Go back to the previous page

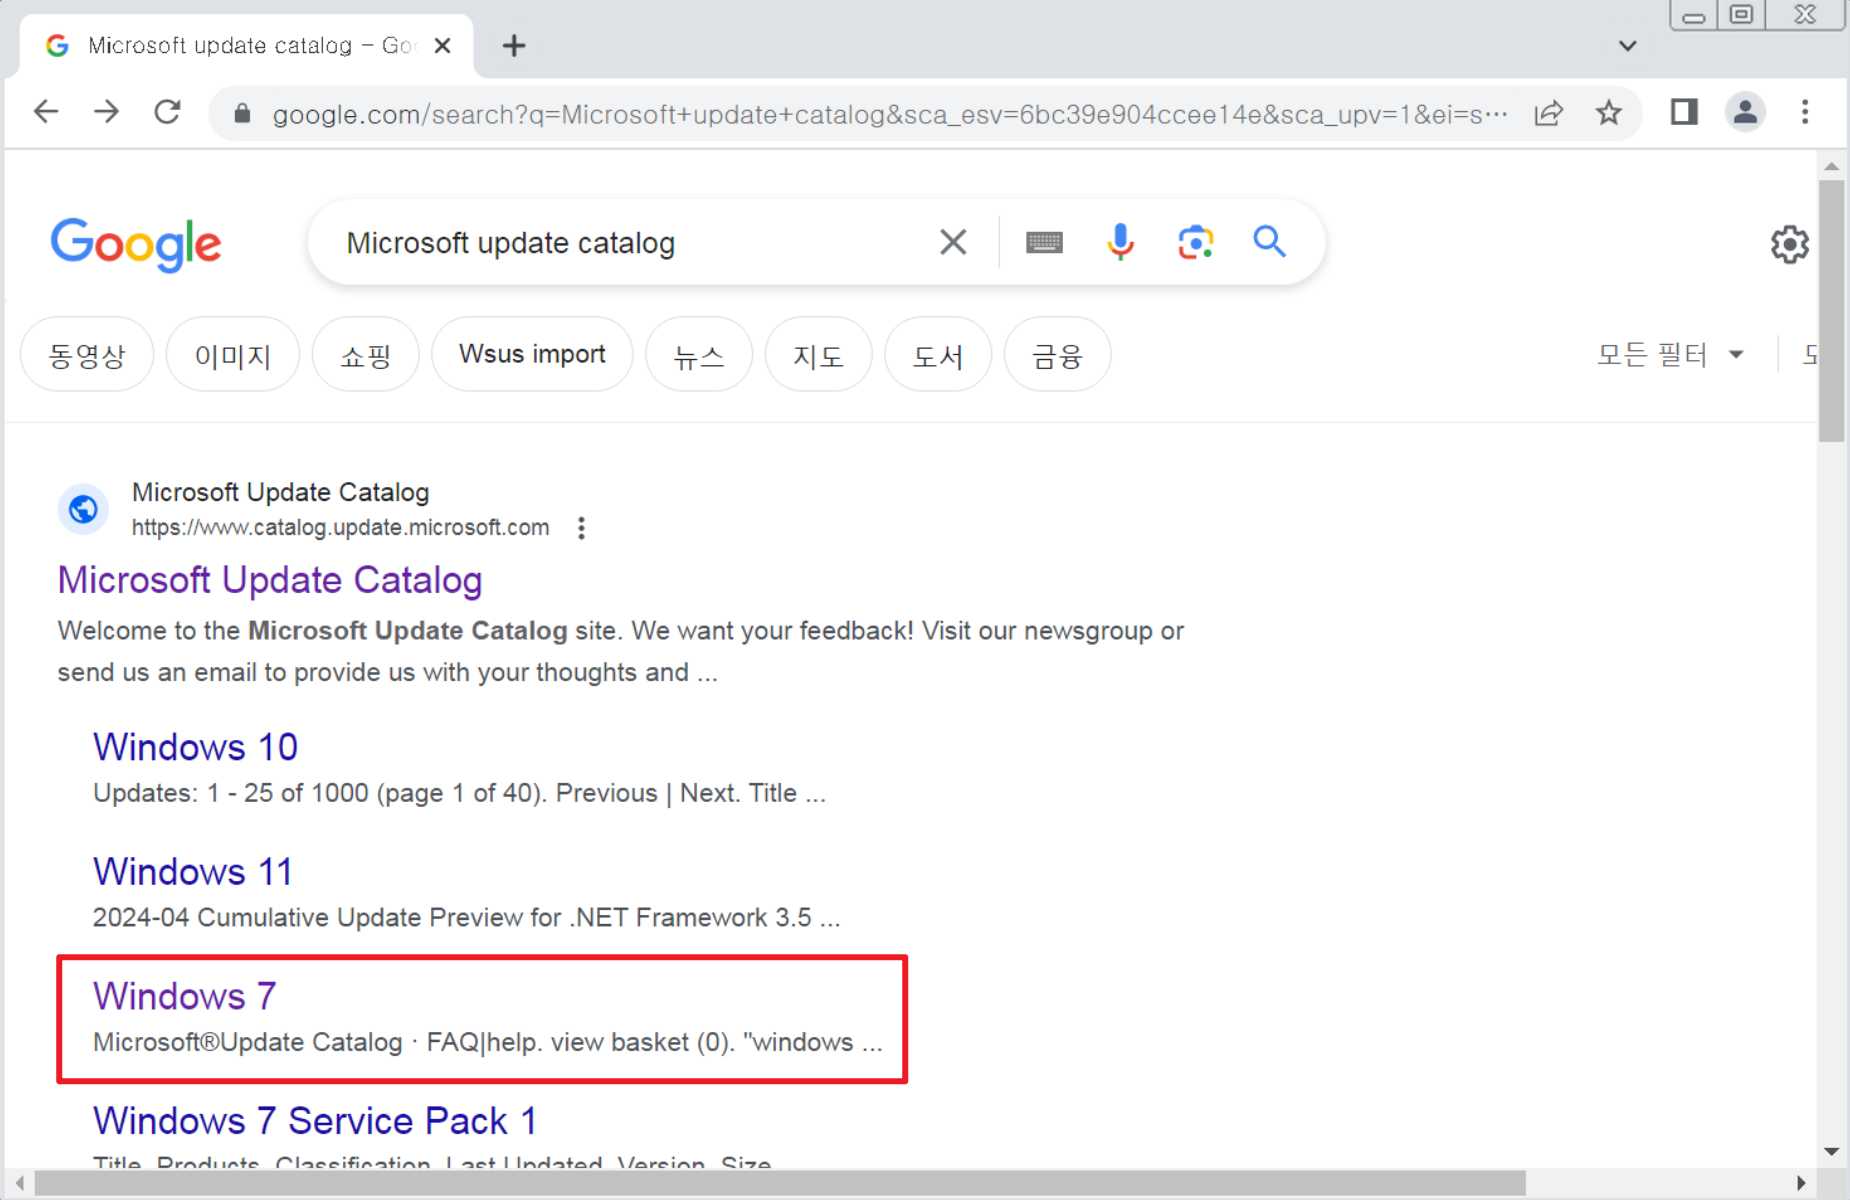(x=46, y=112)
